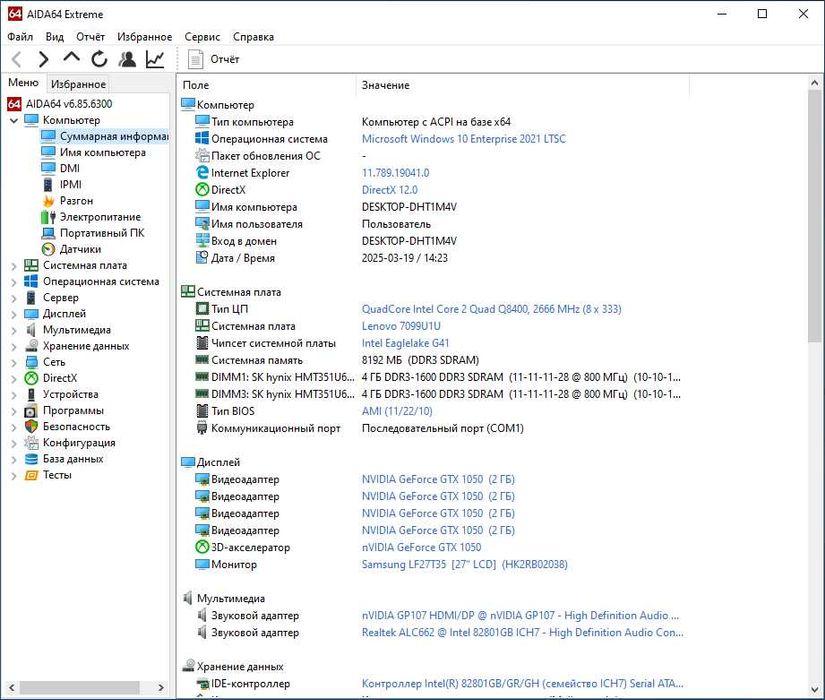Click the Back navigation arrow in toolbar
This screenshot has height=700, width=825.
(16, 60)
